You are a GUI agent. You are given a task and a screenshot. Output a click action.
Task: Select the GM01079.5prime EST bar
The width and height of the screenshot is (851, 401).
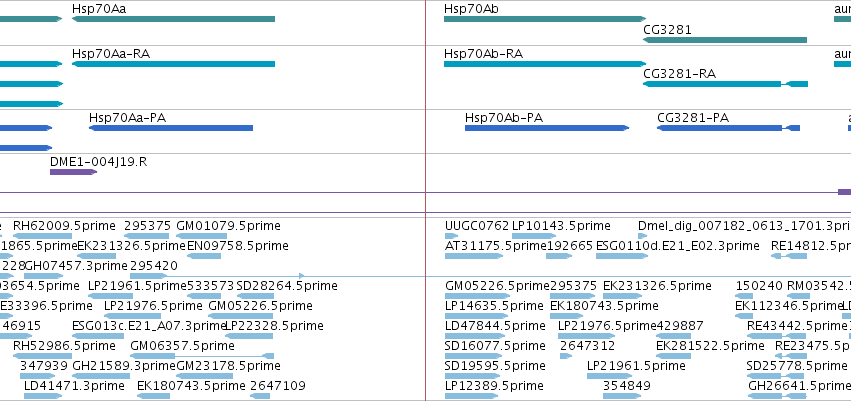pos(201,236)
